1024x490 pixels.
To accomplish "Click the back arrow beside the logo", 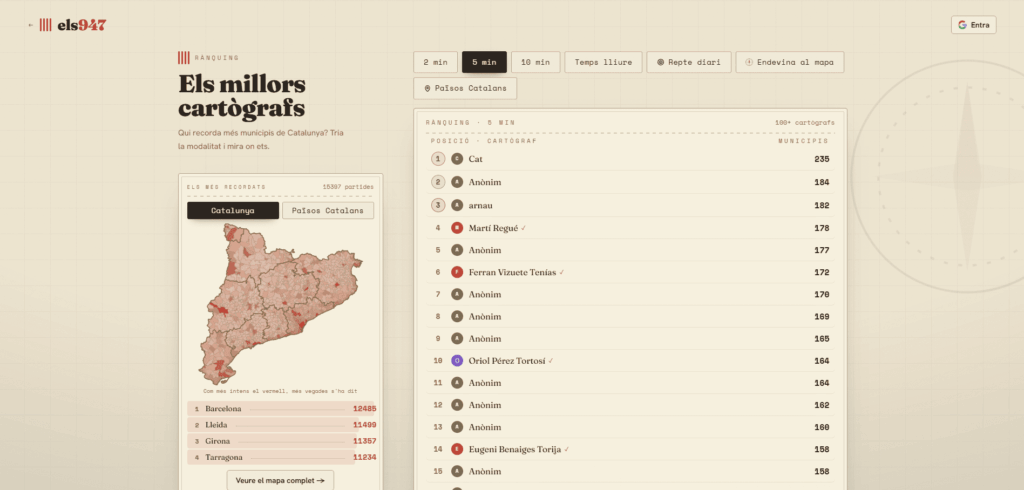I will pos(31,25).
